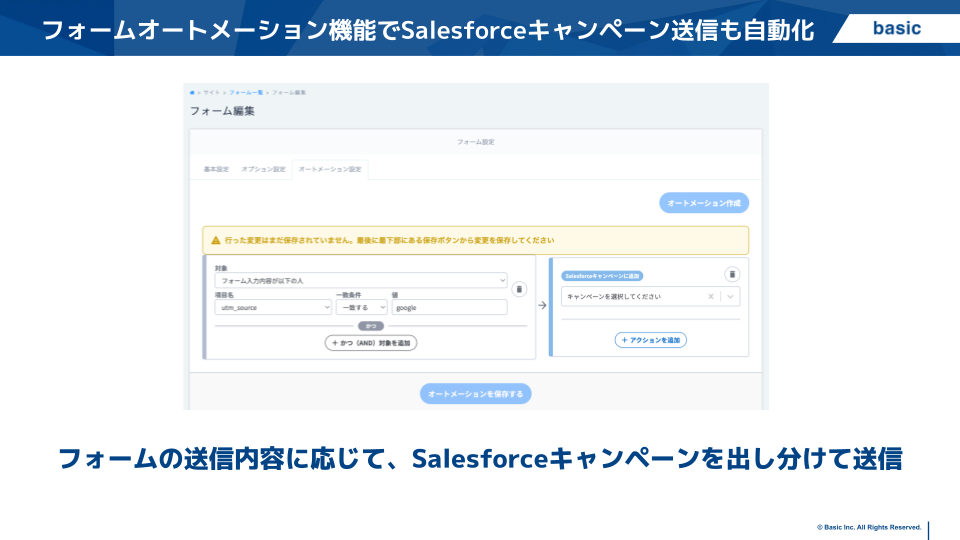The image size is (960, 540).
Task: Click the キャンペーンを選択してください select field
Action: (x=651, y=296)
